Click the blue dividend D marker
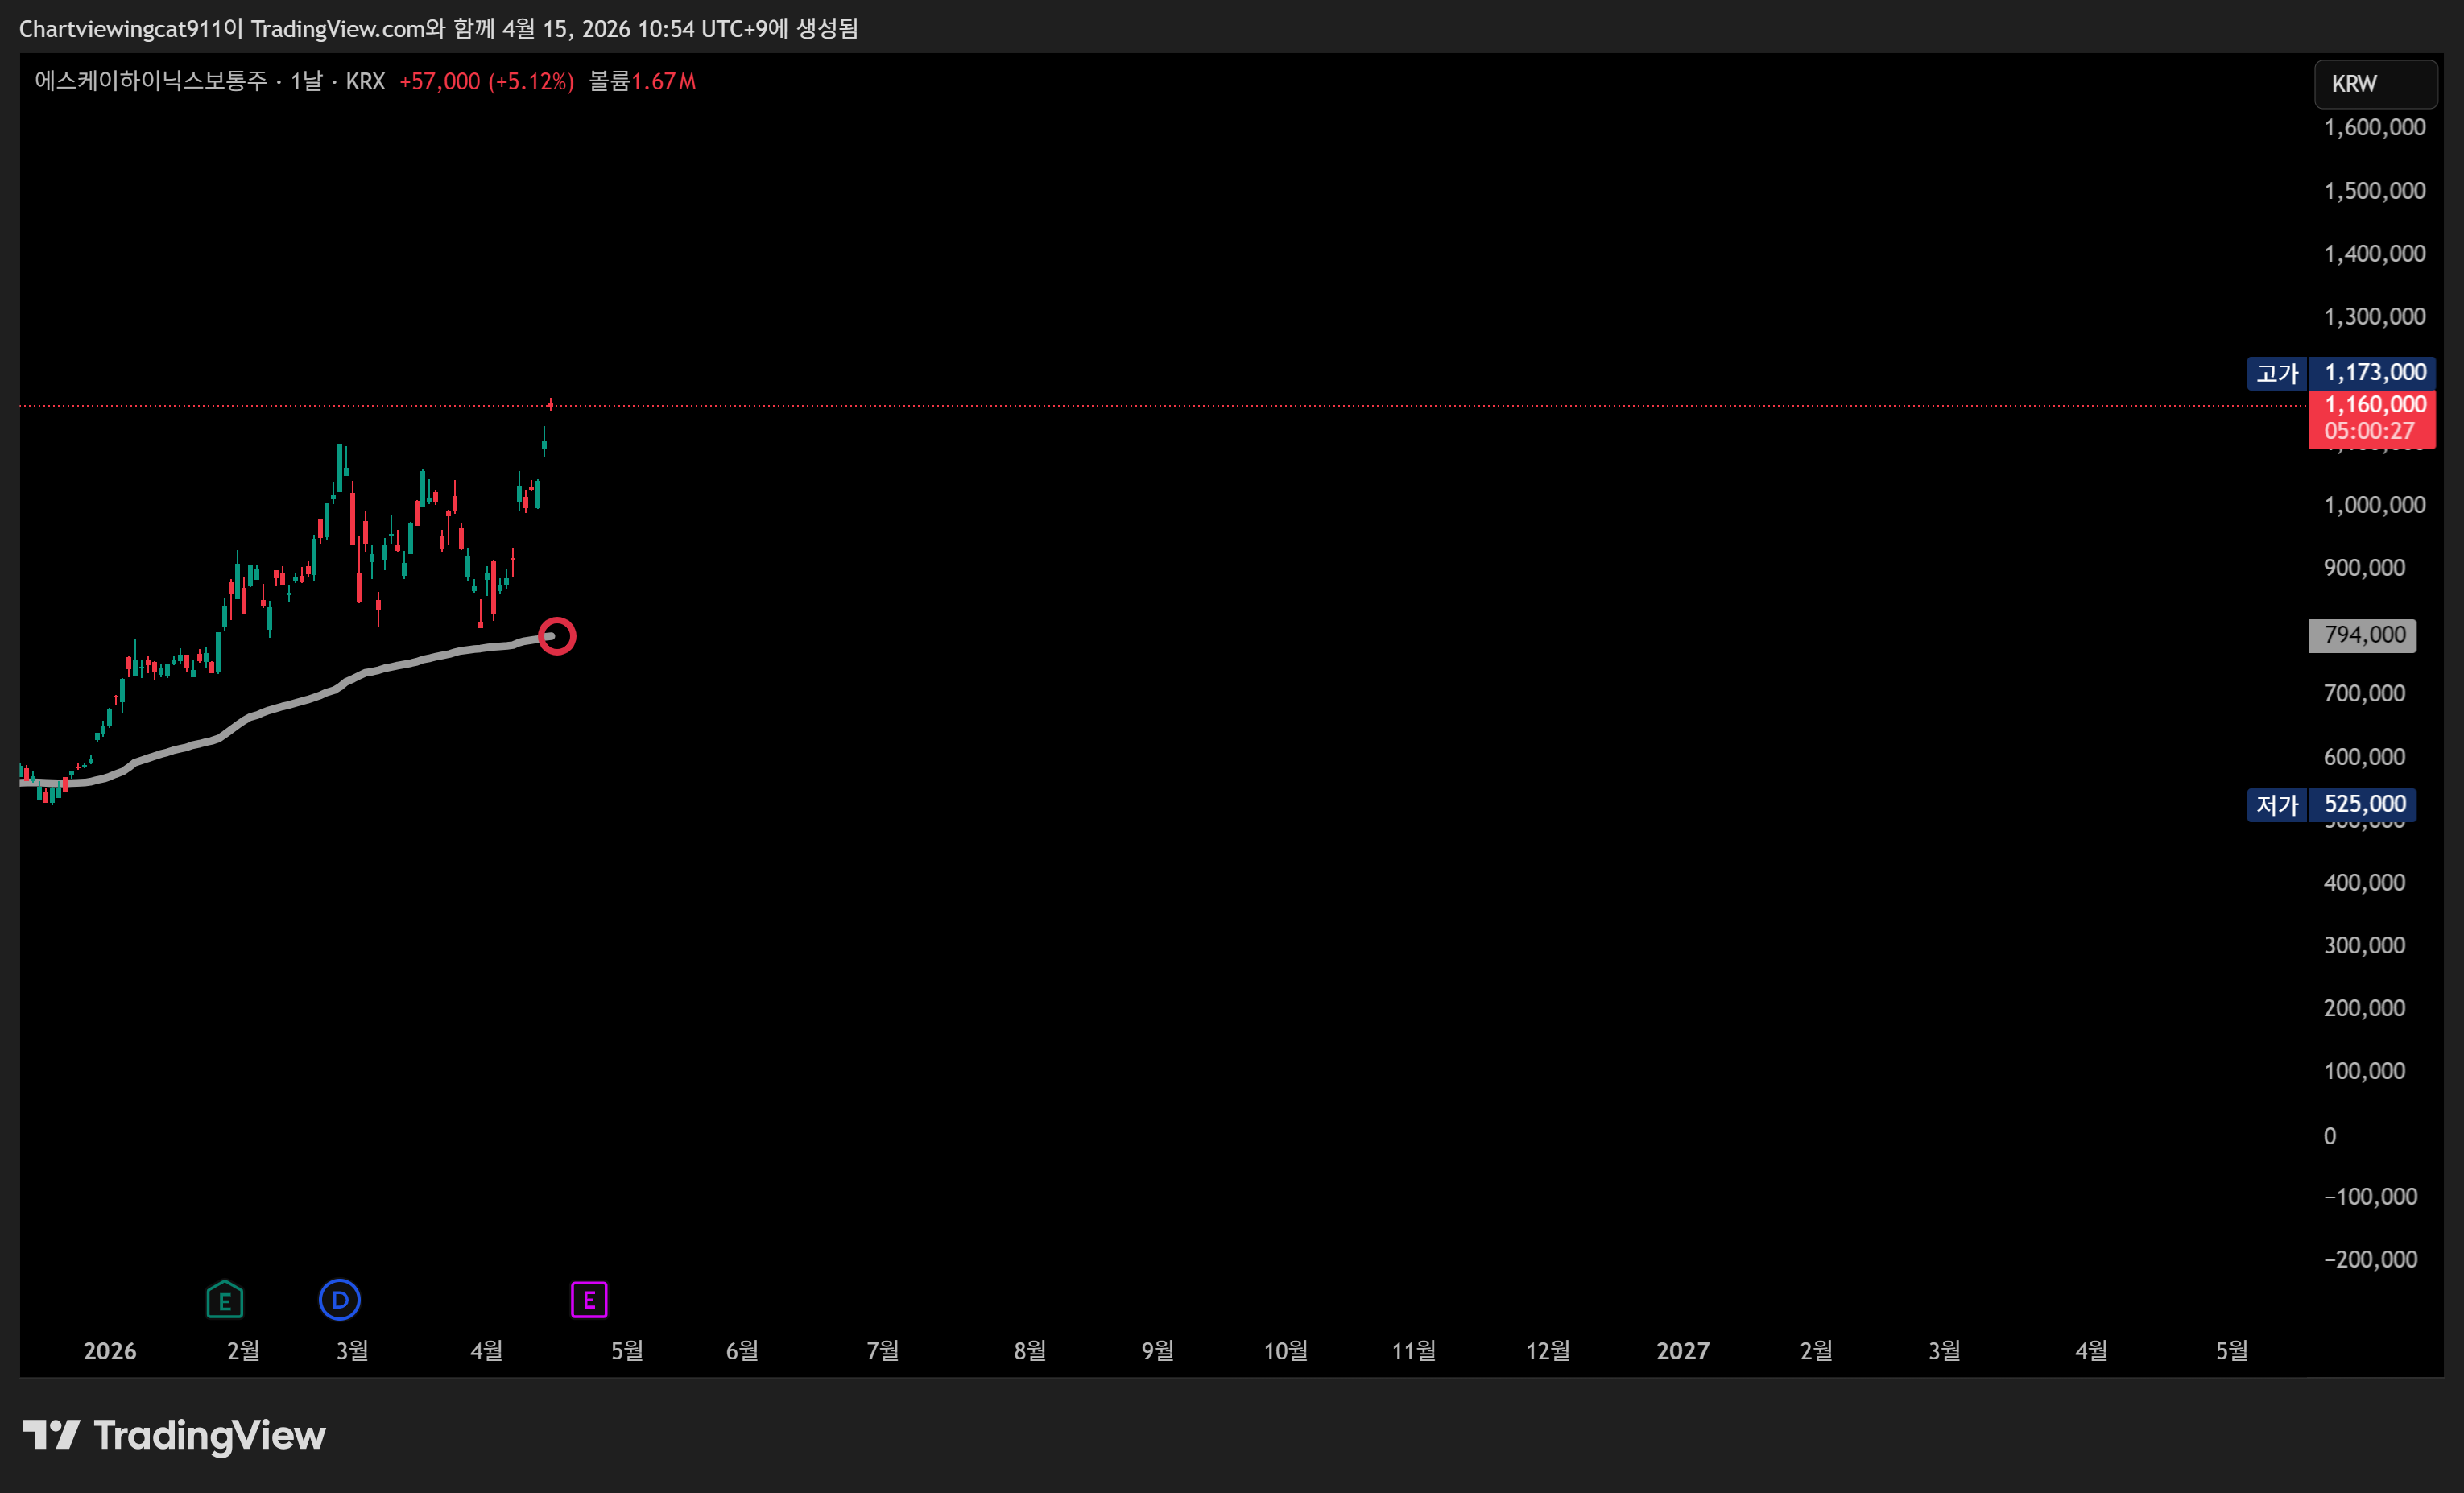This screenshot has width=2464, height=1493. (340, 1300)
